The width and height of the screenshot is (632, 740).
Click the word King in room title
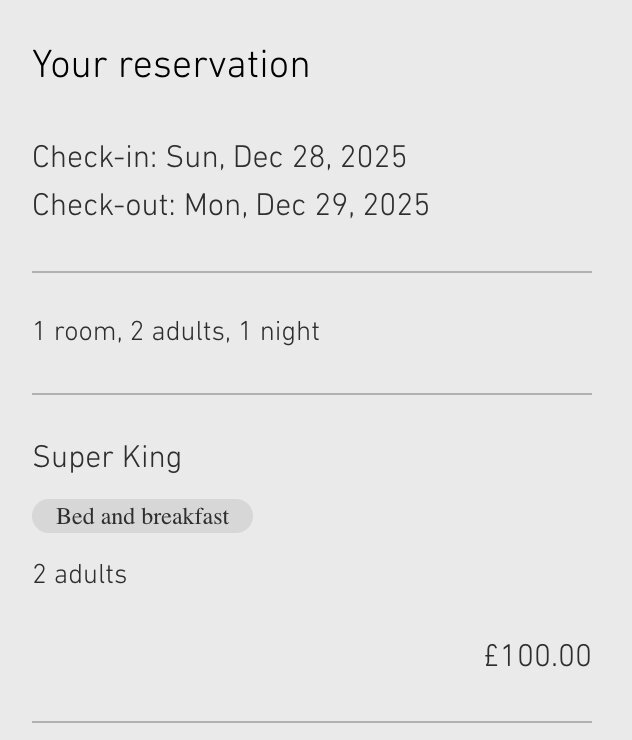pos(152,458)
